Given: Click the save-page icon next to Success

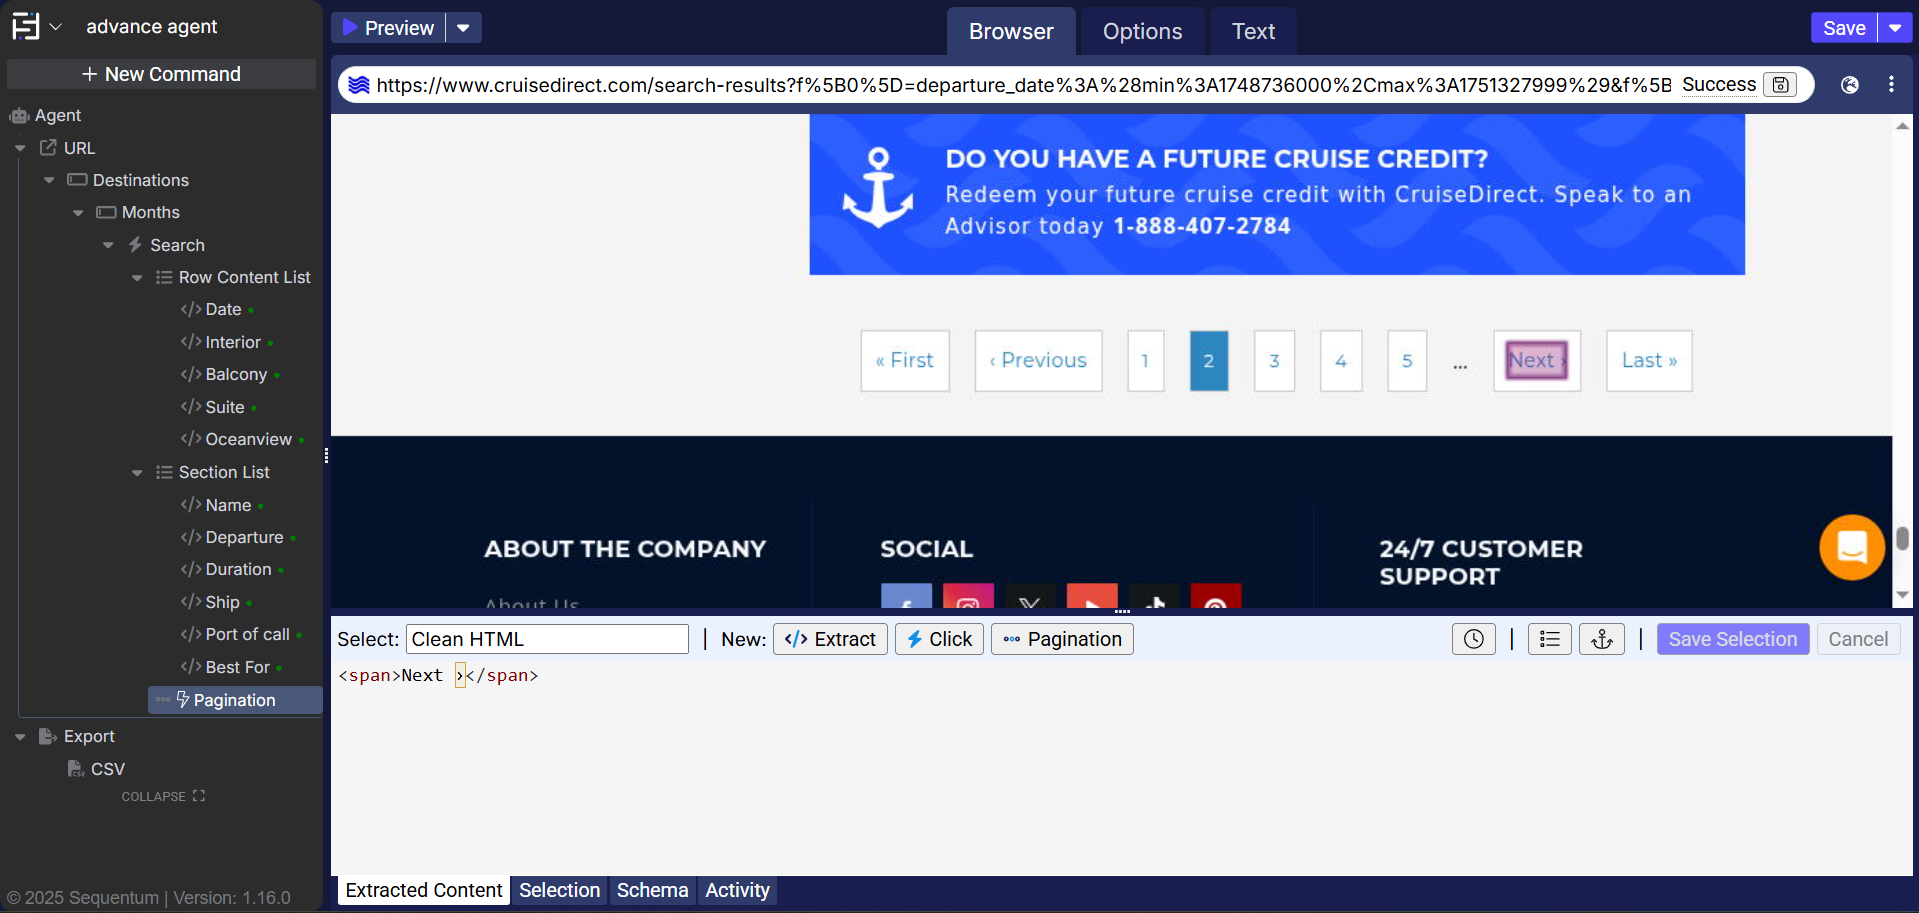Looking at the screenshot, I should [x=1780, y=85].
